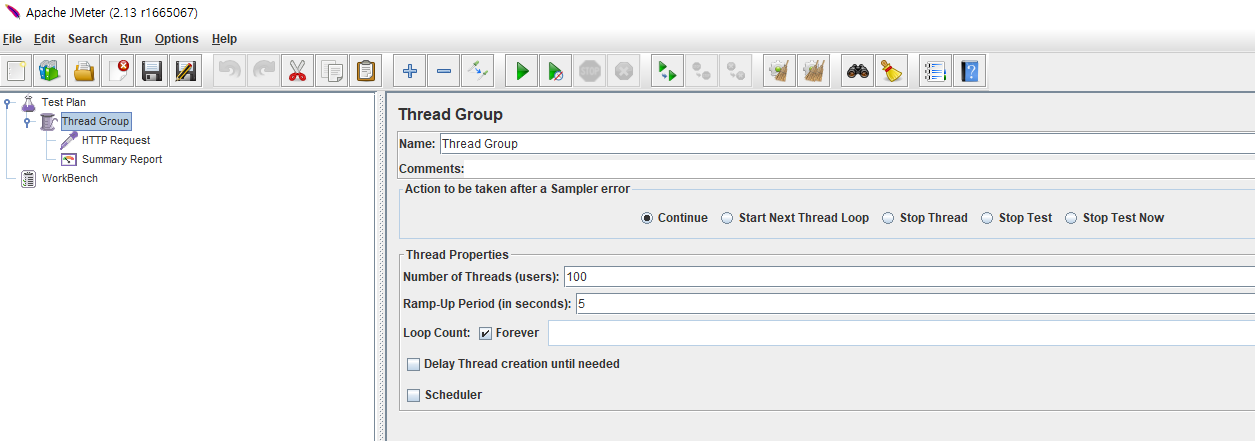Select Start Next Thread Loop radio button

[728, 218]
